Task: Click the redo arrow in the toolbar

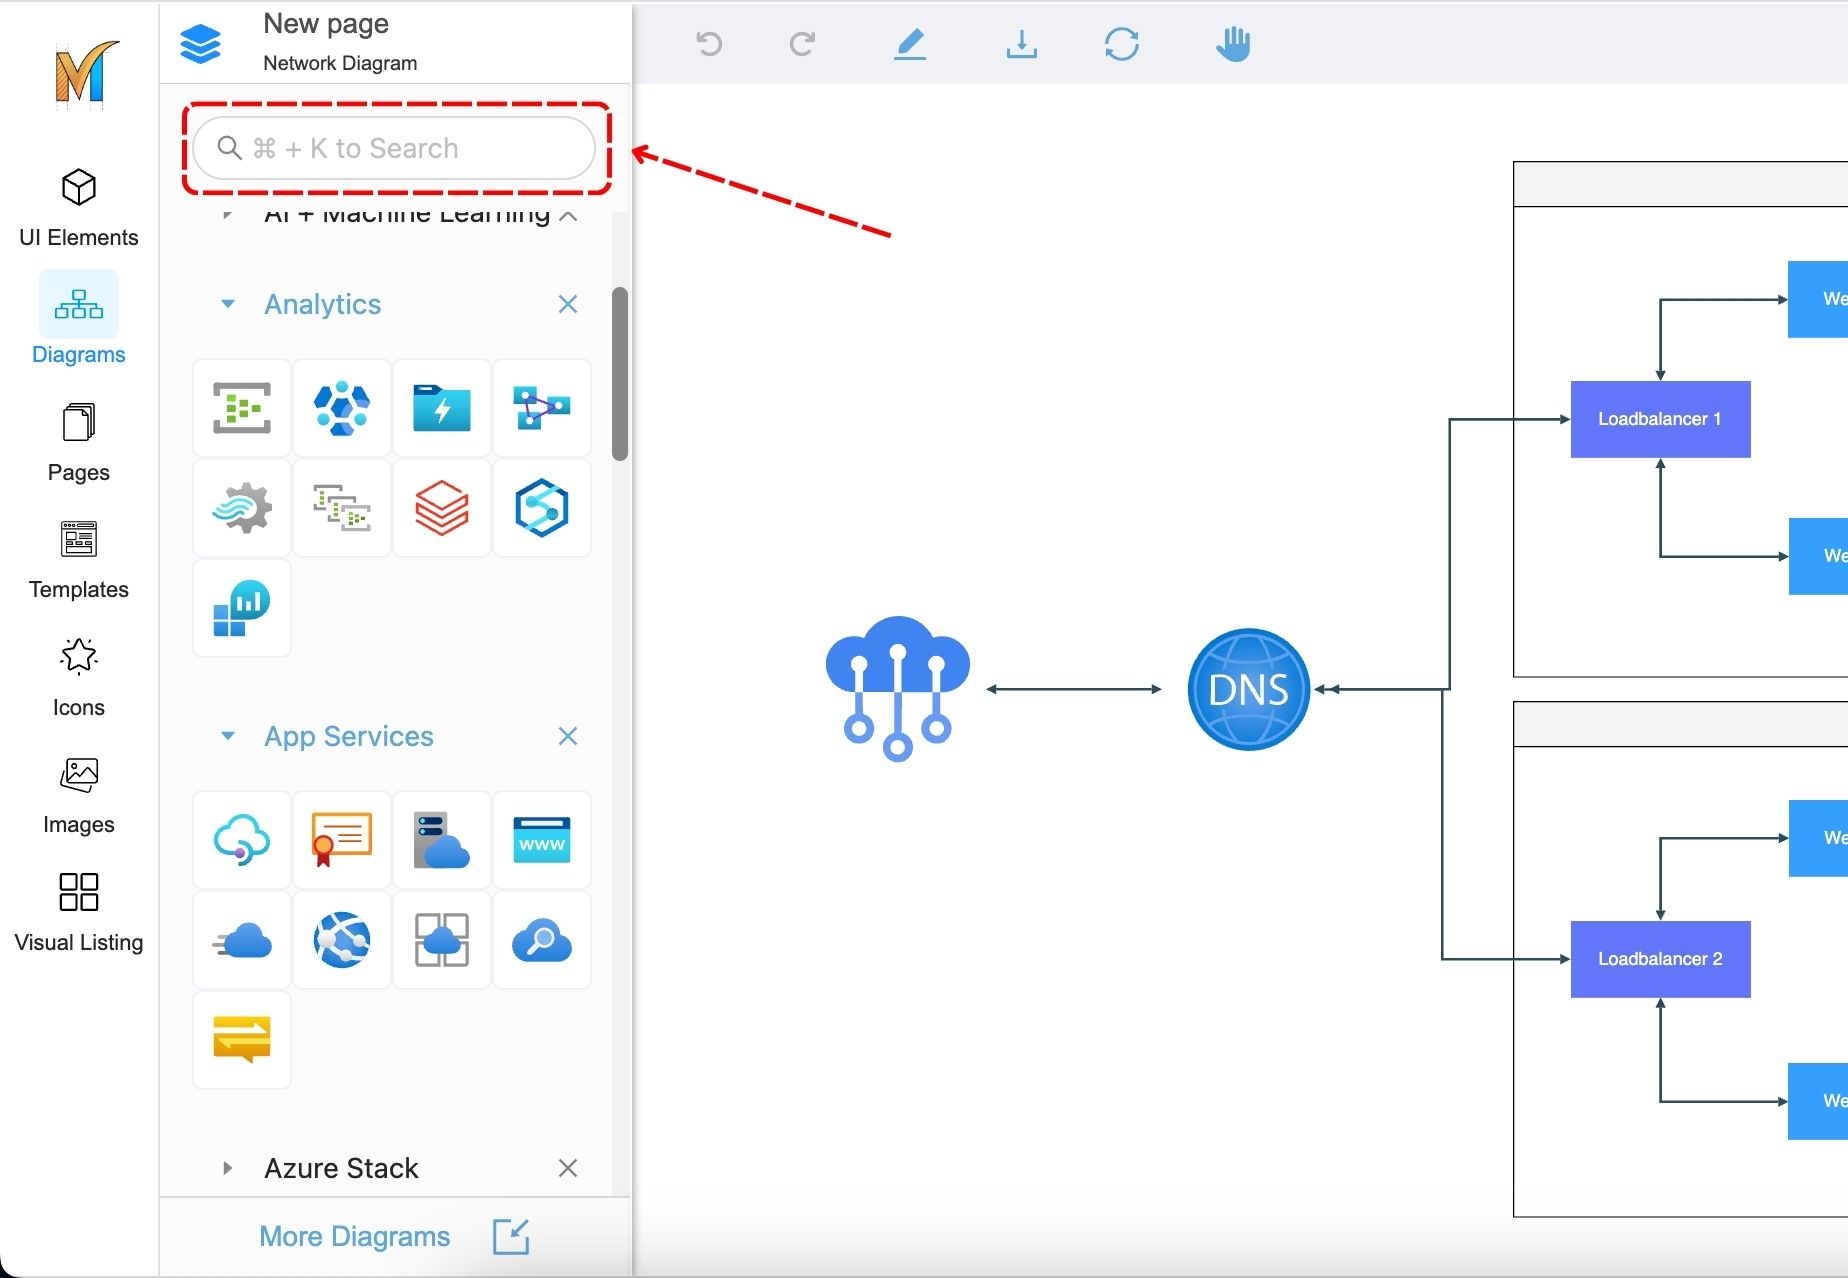Action: click(x=802, y=44)
